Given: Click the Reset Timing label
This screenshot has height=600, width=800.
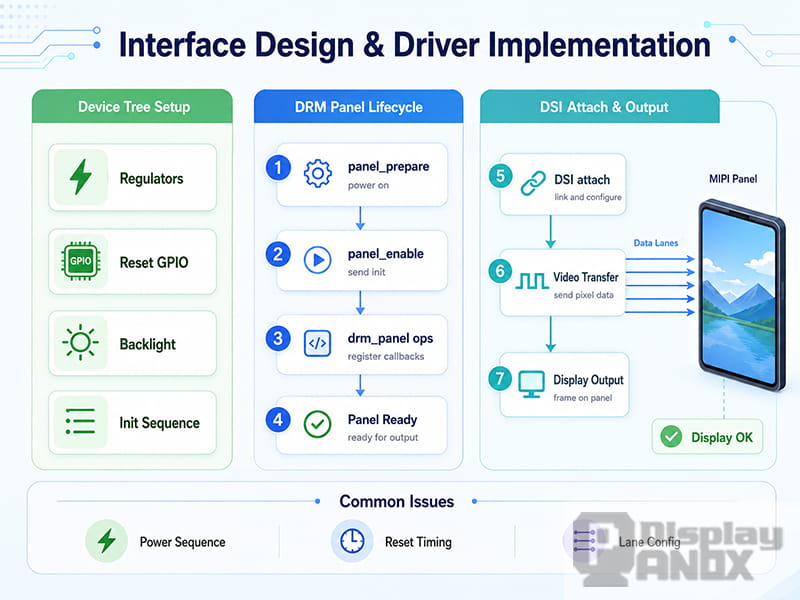Looking at the screenshot, I should pos(418,542).
